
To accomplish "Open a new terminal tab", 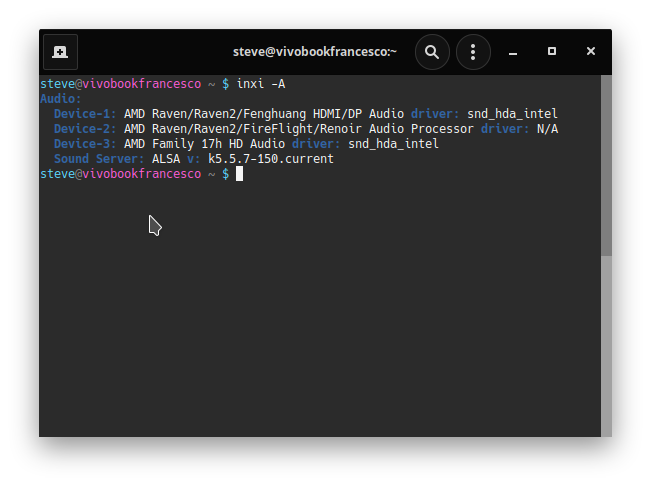I will click(x=60, y=51).
